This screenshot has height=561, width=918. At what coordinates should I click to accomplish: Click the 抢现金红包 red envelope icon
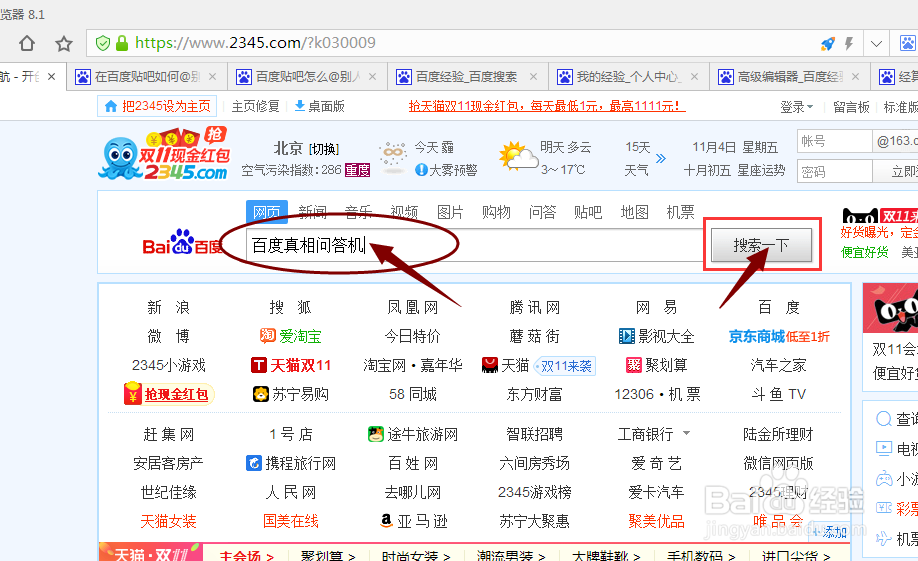132,394
